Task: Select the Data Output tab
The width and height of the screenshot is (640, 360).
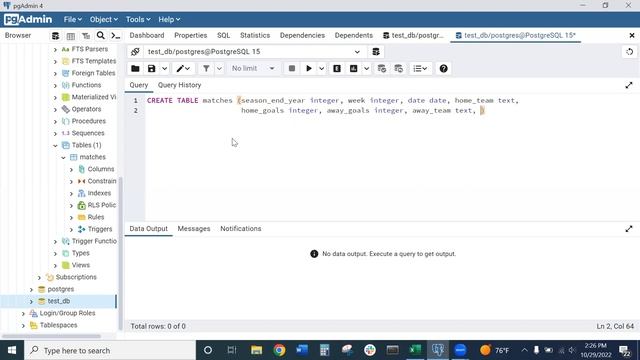Action: 149,229
